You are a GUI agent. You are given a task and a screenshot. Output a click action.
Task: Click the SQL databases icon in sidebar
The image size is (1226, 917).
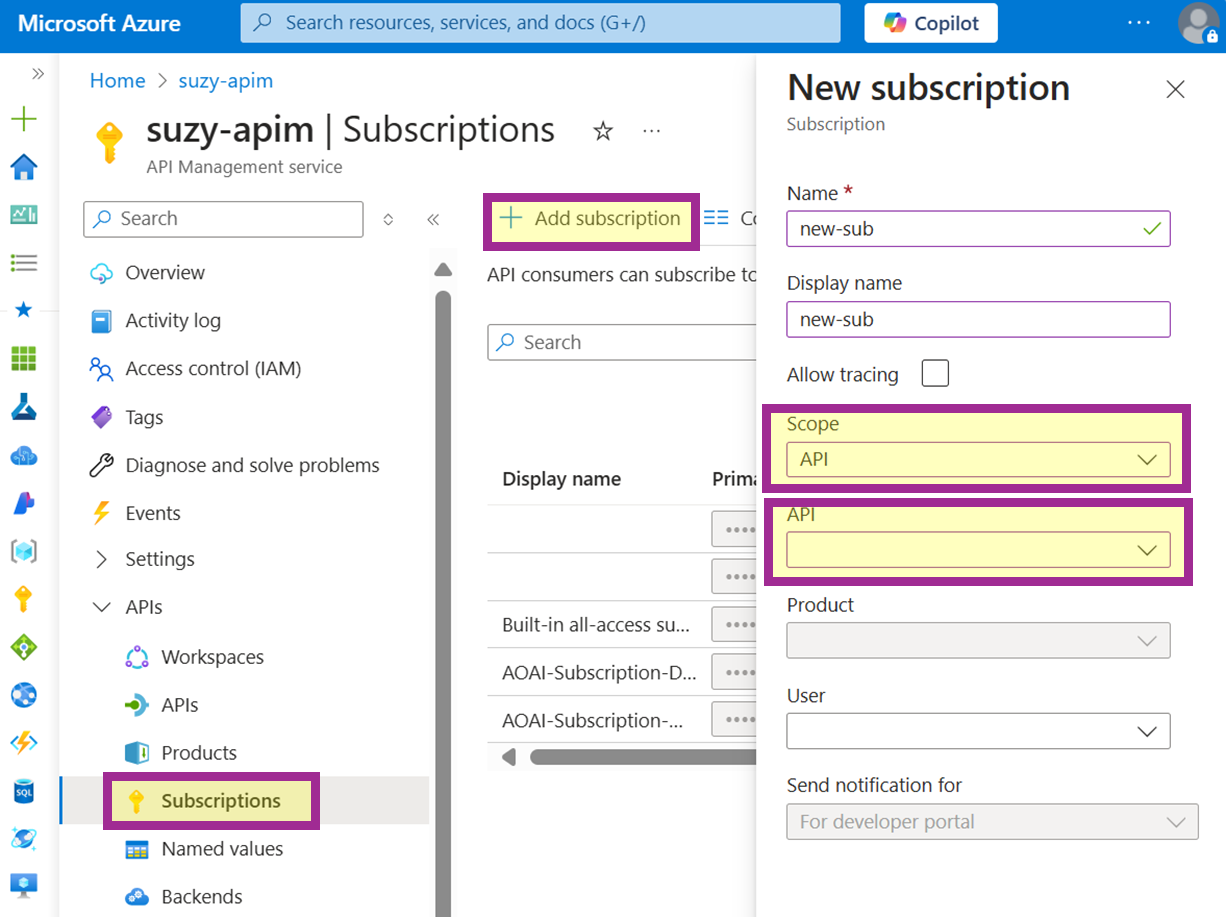point(24,791)
